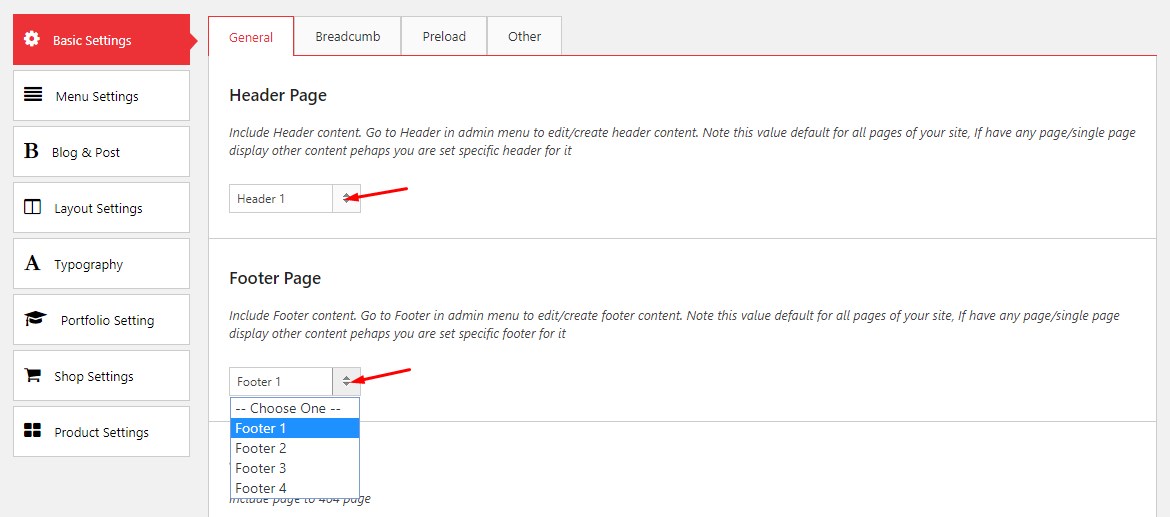Open the Menu Settings section label
This screenshot has width=1170, height=517.
click(x=97, y=97)
